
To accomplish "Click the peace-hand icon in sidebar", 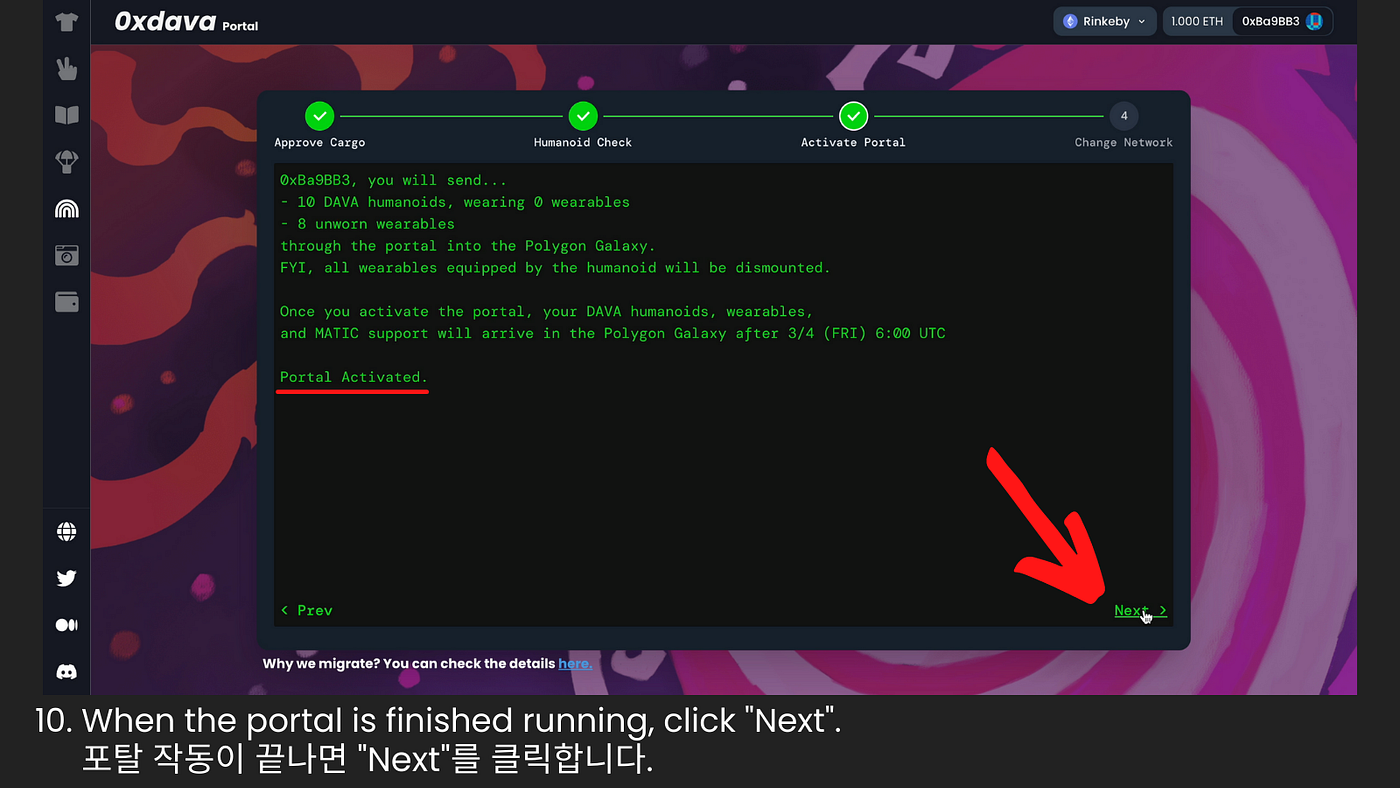I will (x=67, y=68).
